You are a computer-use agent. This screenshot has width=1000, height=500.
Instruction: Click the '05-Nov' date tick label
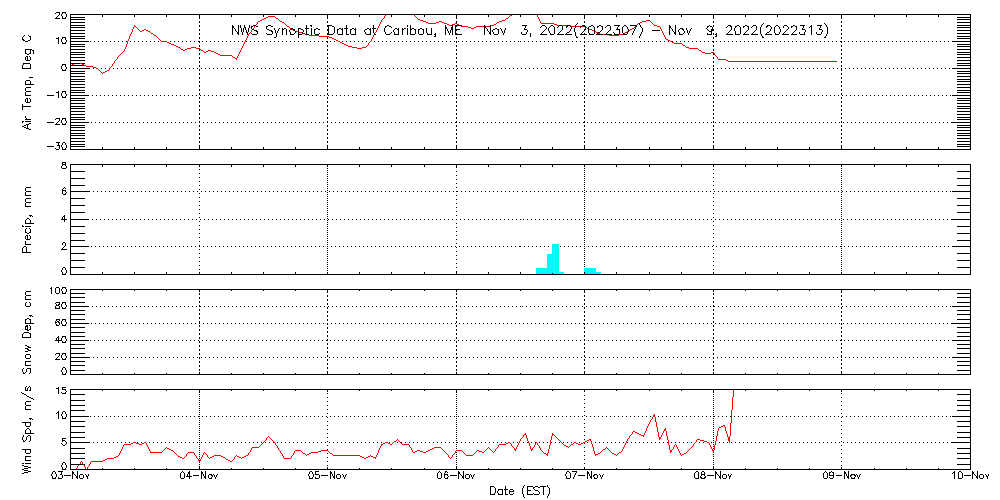coord(327,476)
